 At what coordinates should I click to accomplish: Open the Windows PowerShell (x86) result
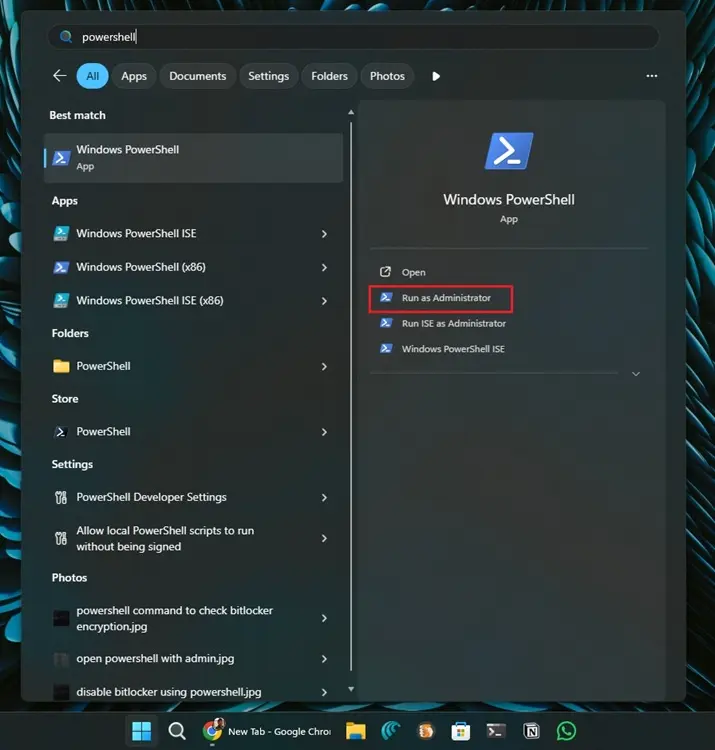[x=193, y=267]
